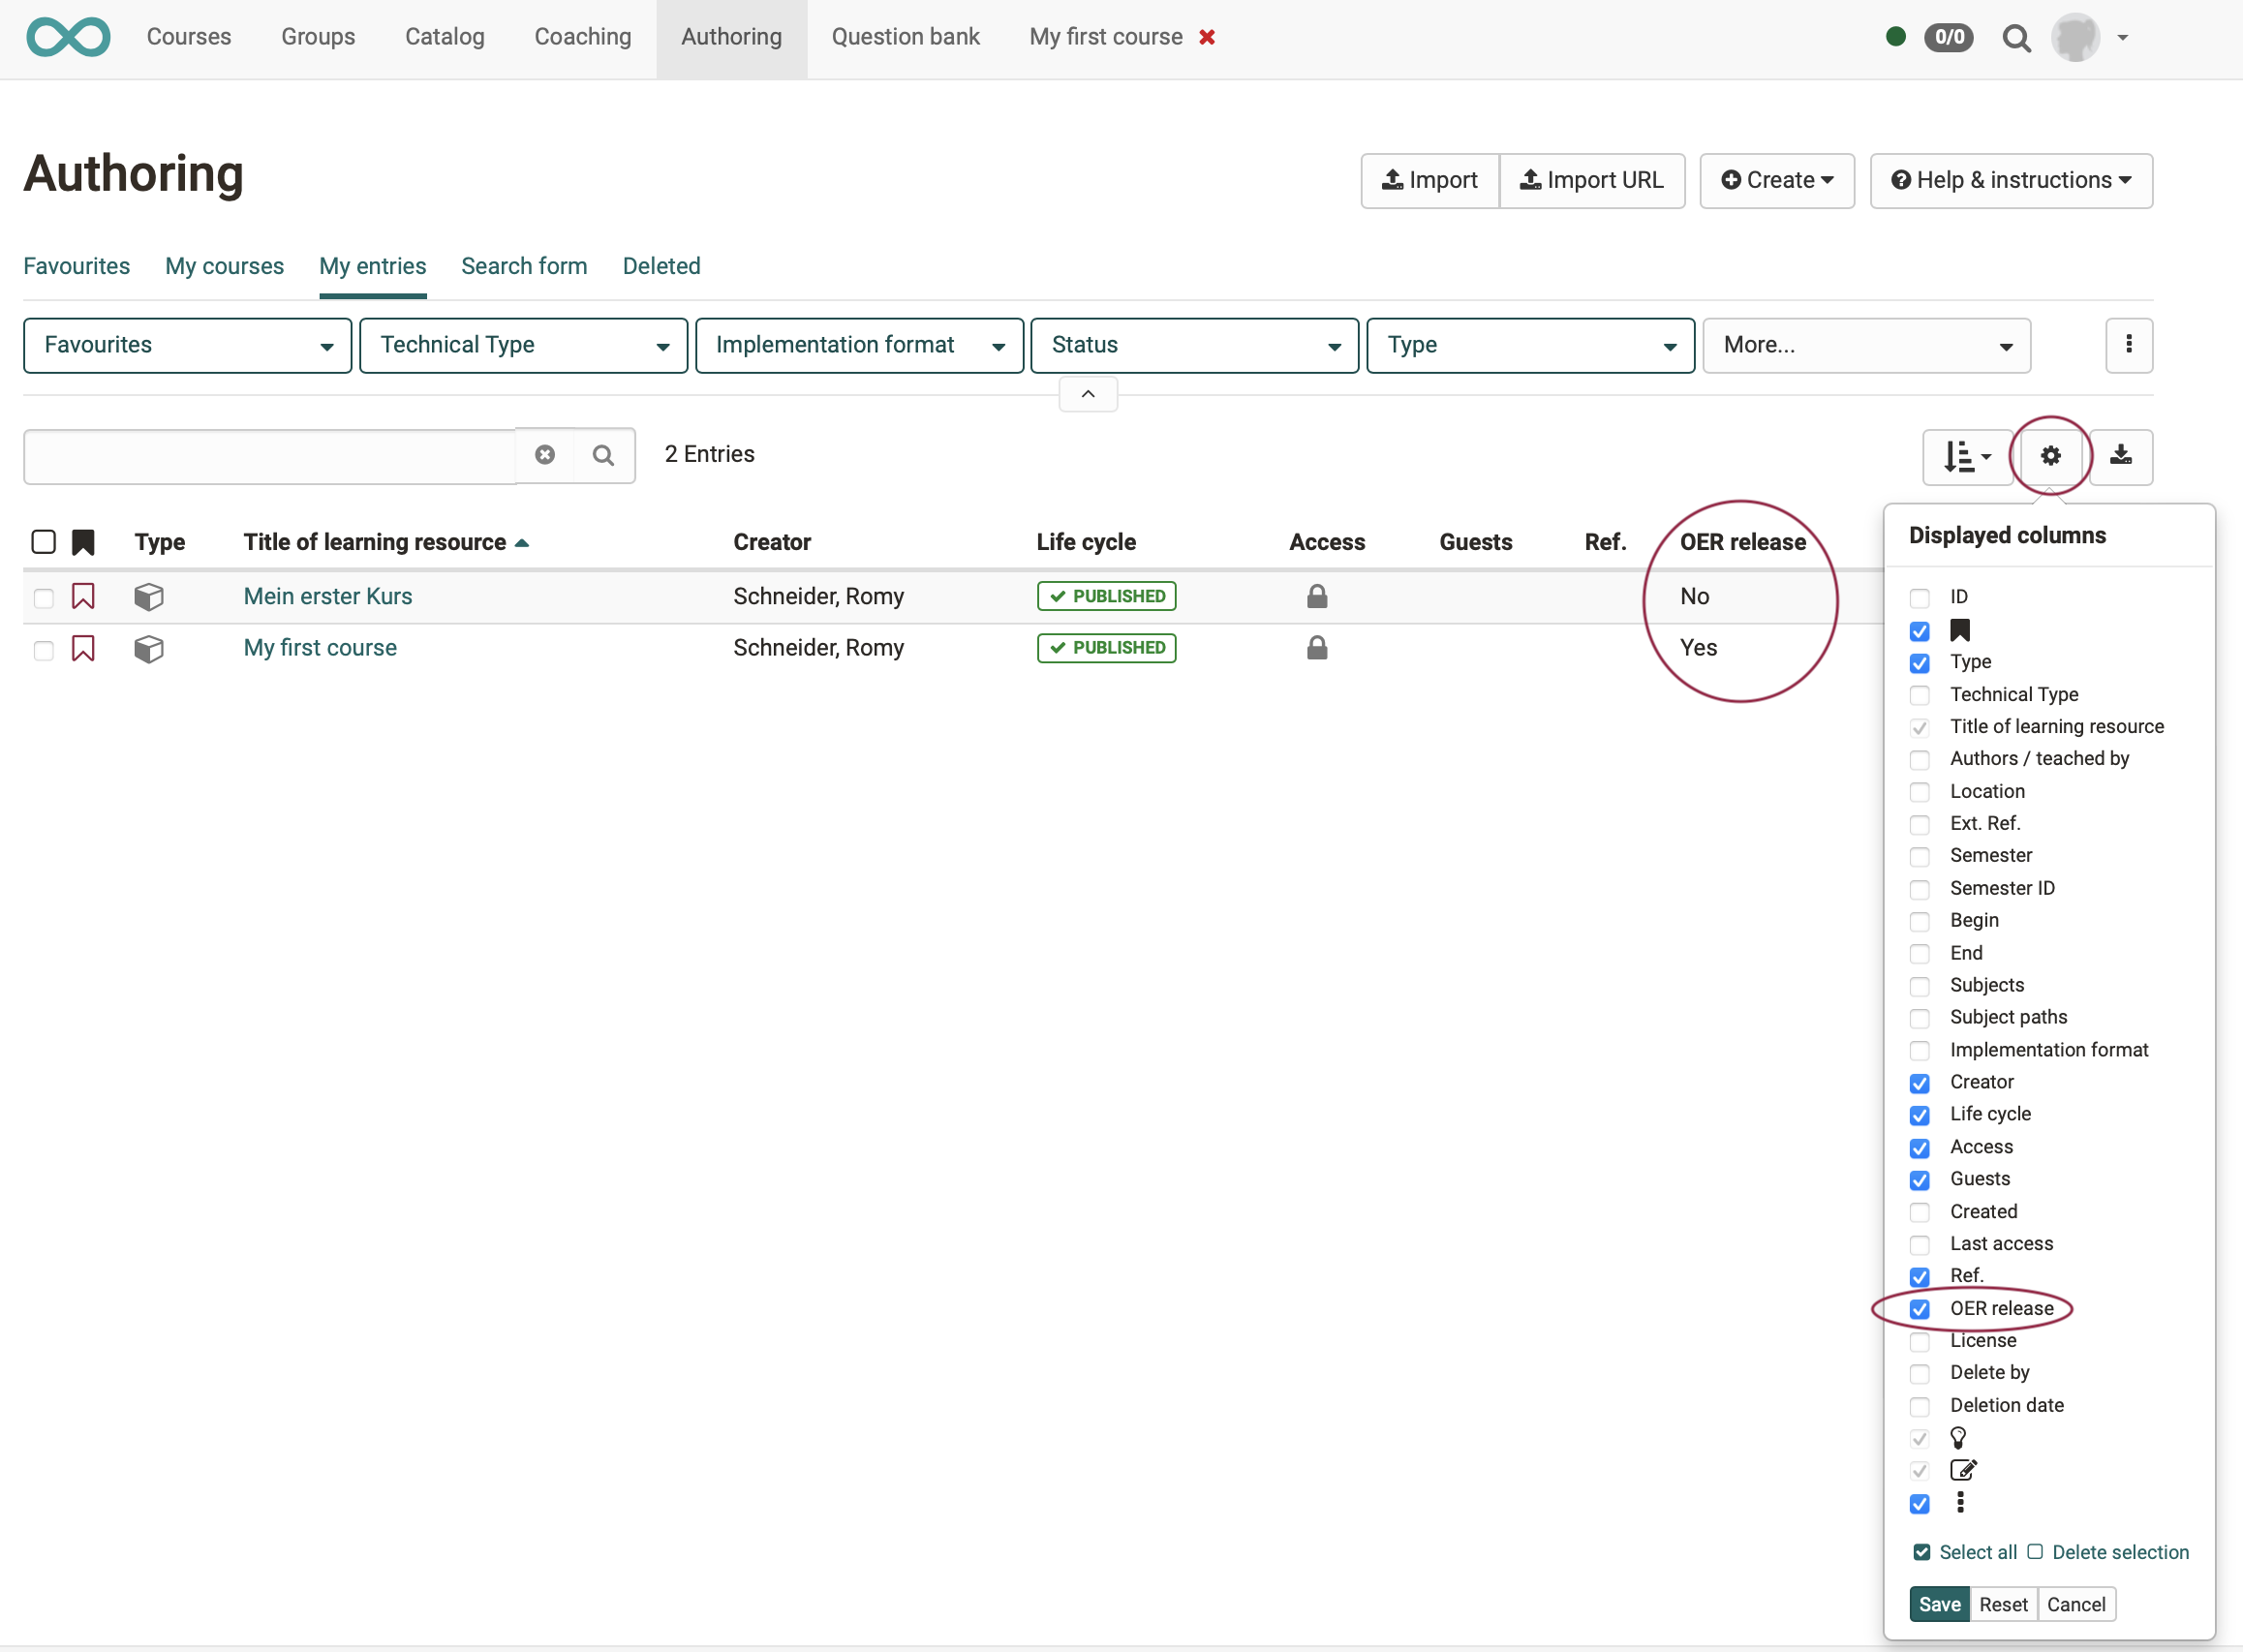Collapse the filter bar with chevron
This screenshot has width=2243, height=1652.
click(1088, 394)
